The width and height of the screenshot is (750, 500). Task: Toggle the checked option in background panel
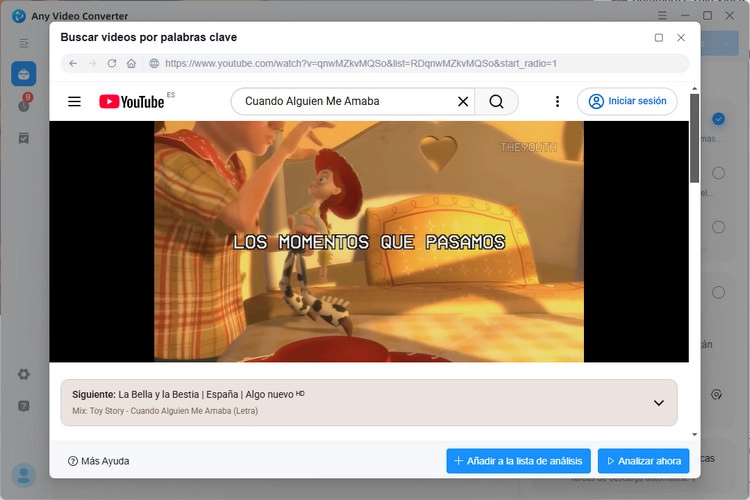pos(718,119)
